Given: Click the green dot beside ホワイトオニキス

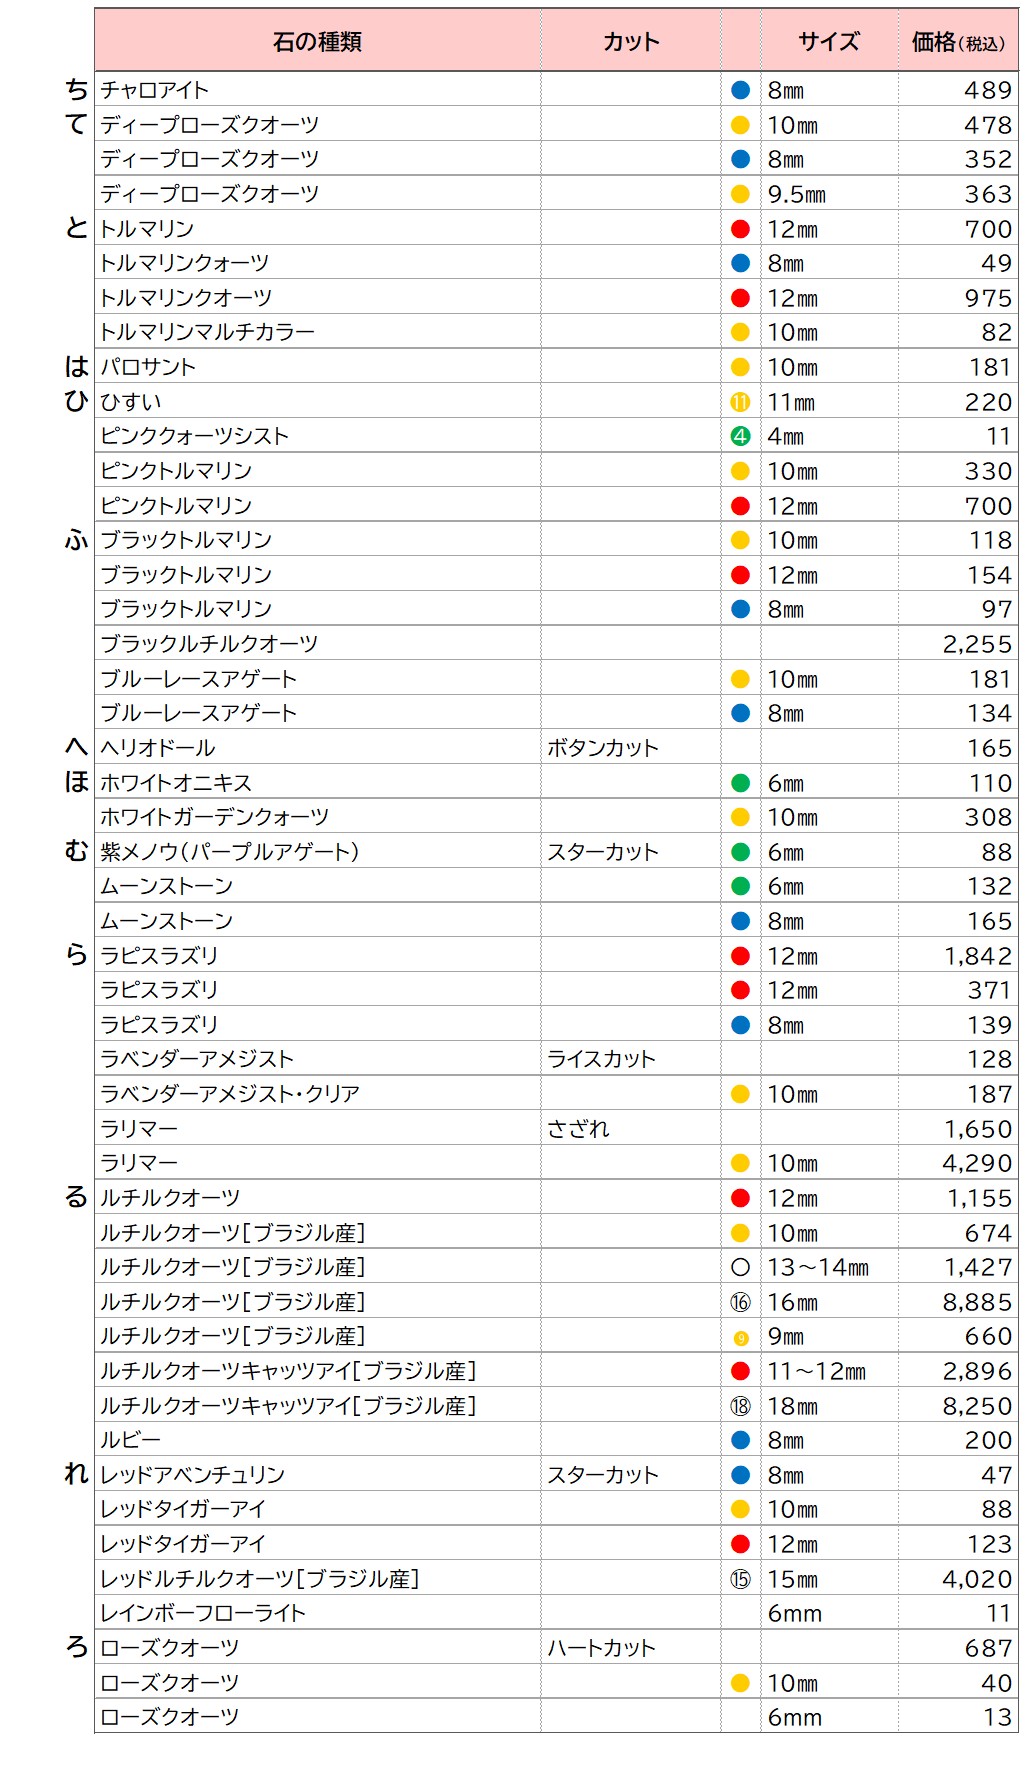Looking at the screenshot, I should tap(740, 783).
